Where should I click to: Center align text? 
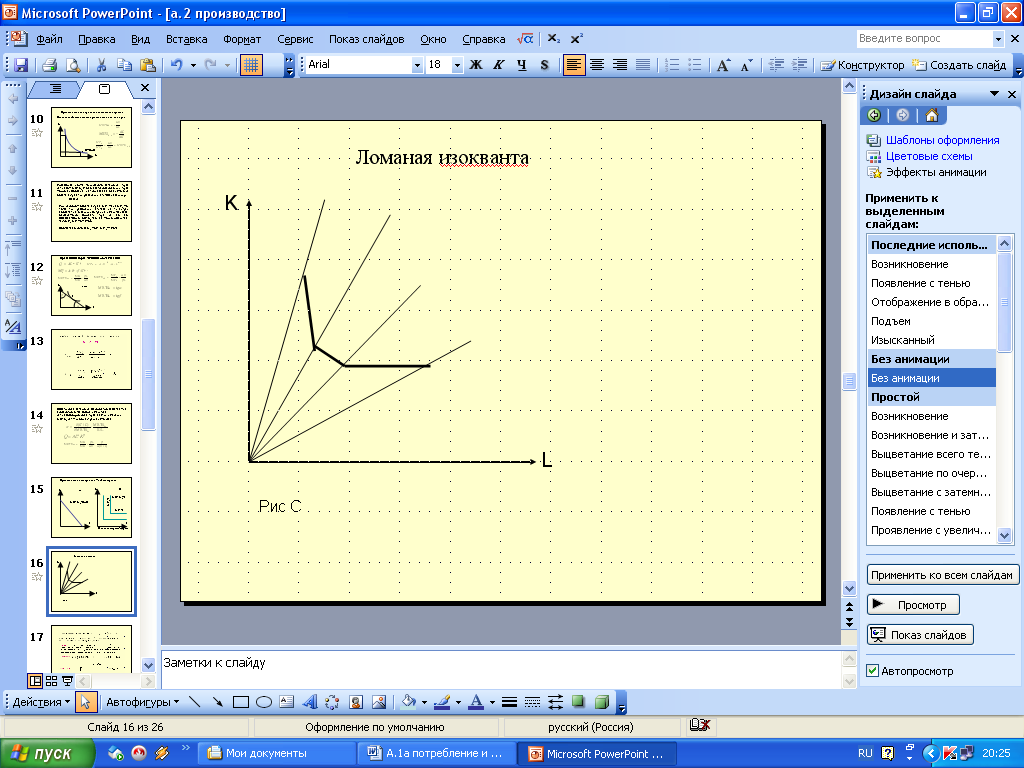(597, 65)
